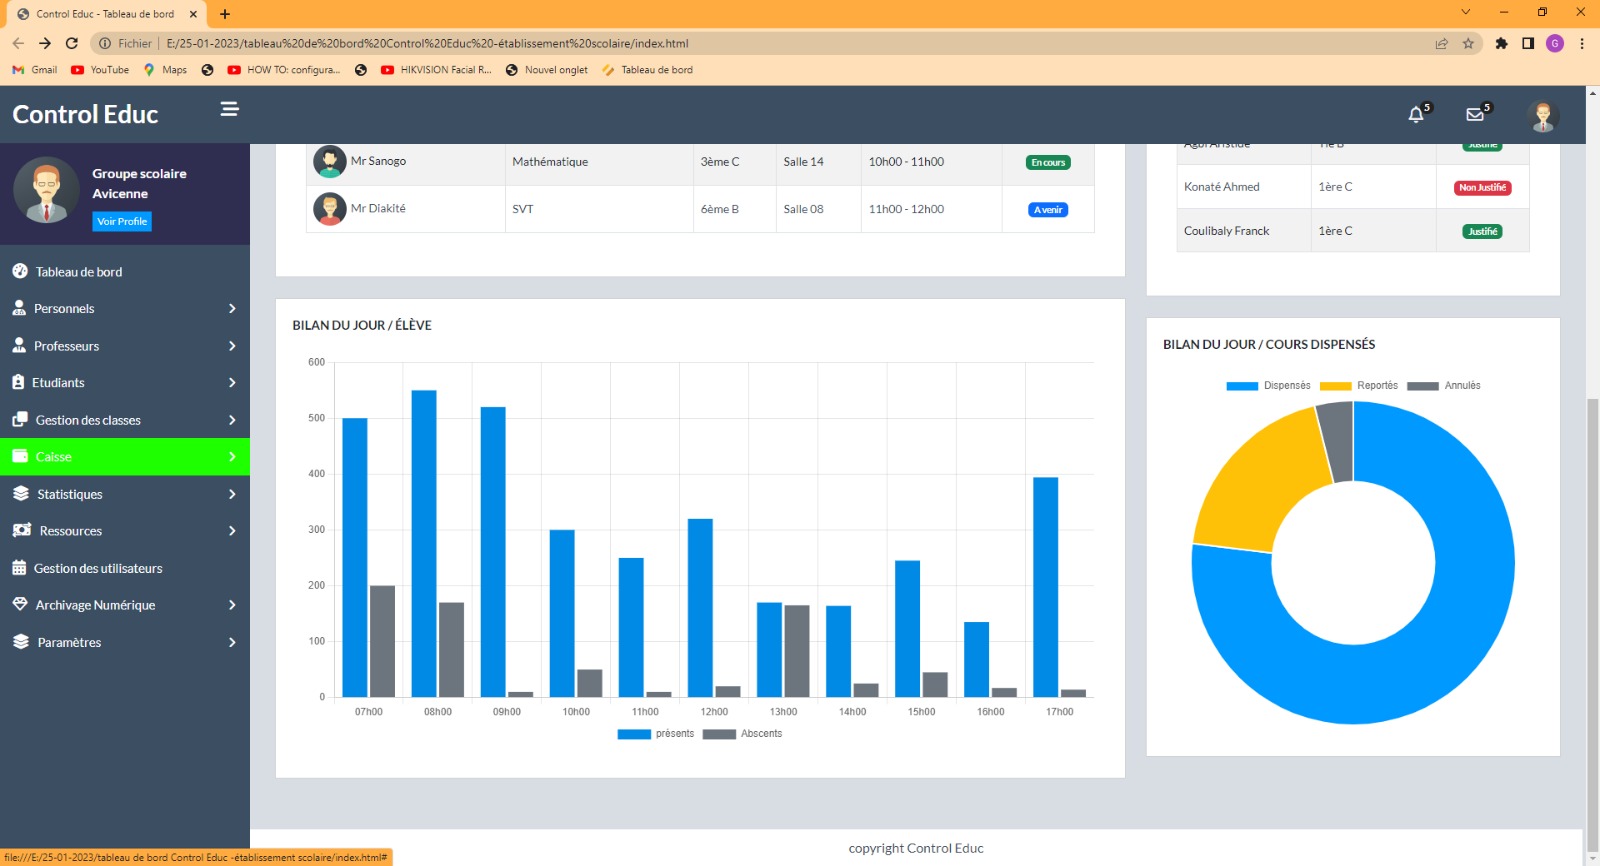This screenshot has height=866, width=1600.
Task: Click the Personnels sidebar icon
Action: point(19,308)
